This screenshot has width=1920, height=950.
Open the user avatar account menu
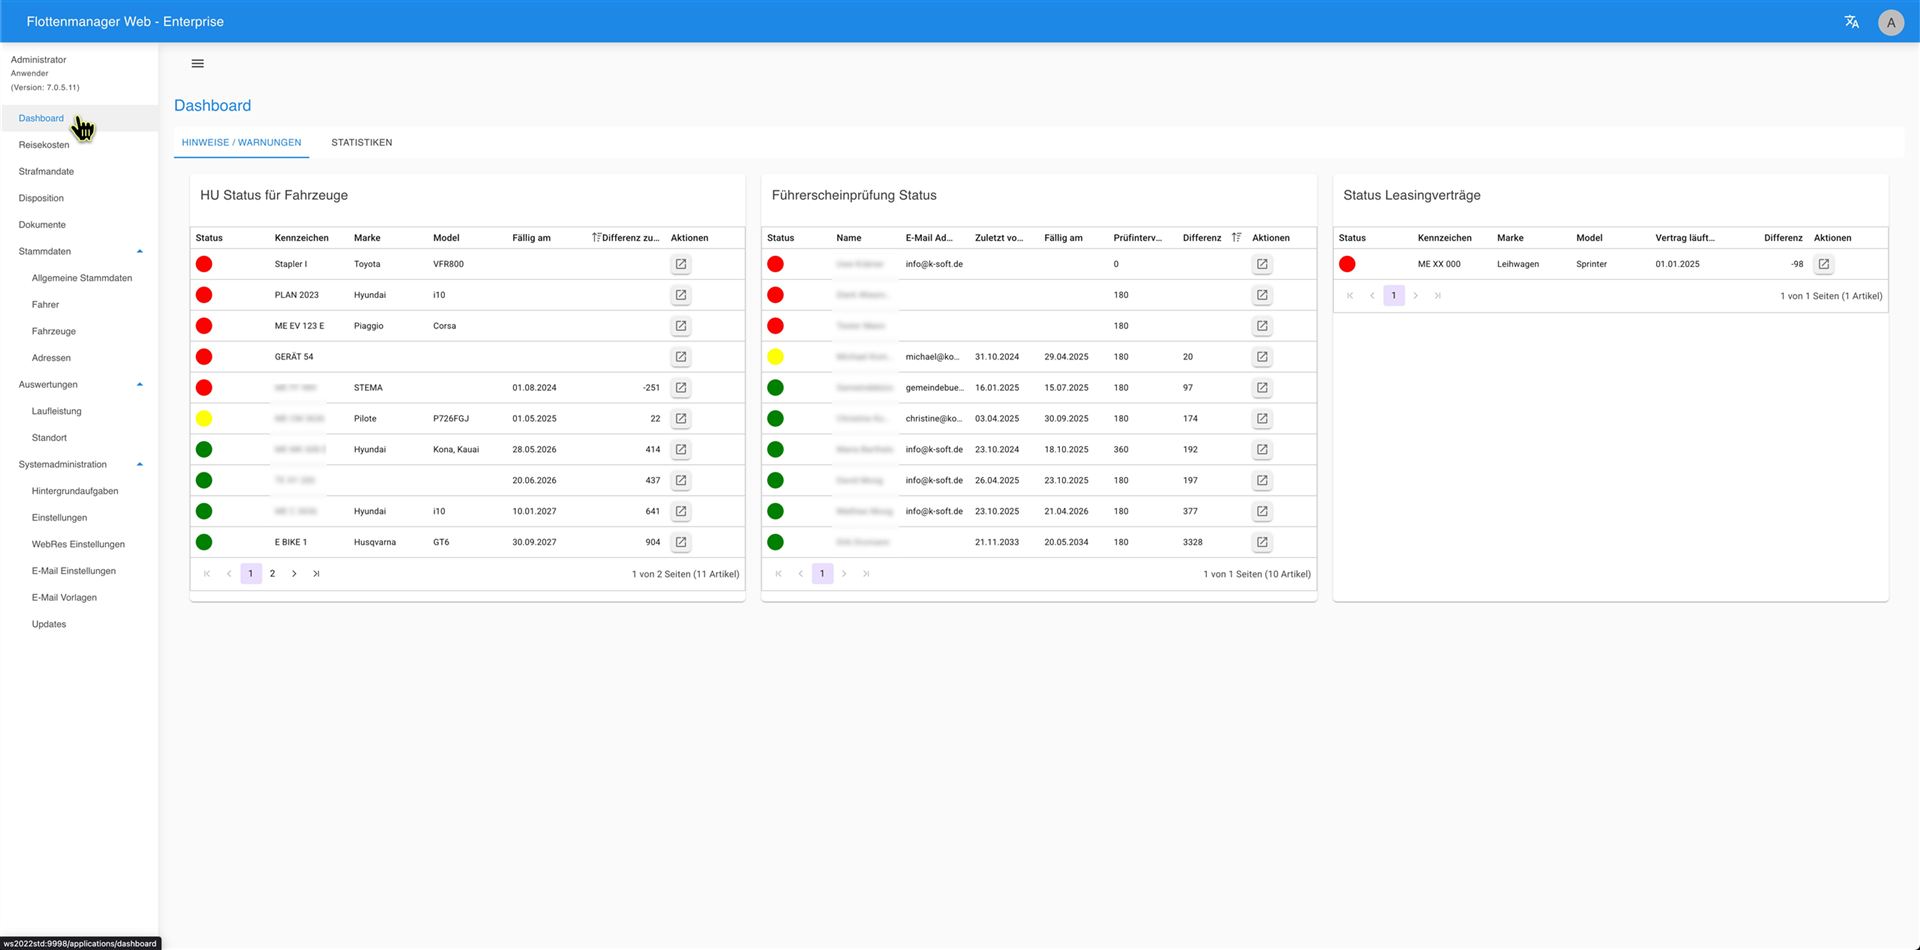1890,22
